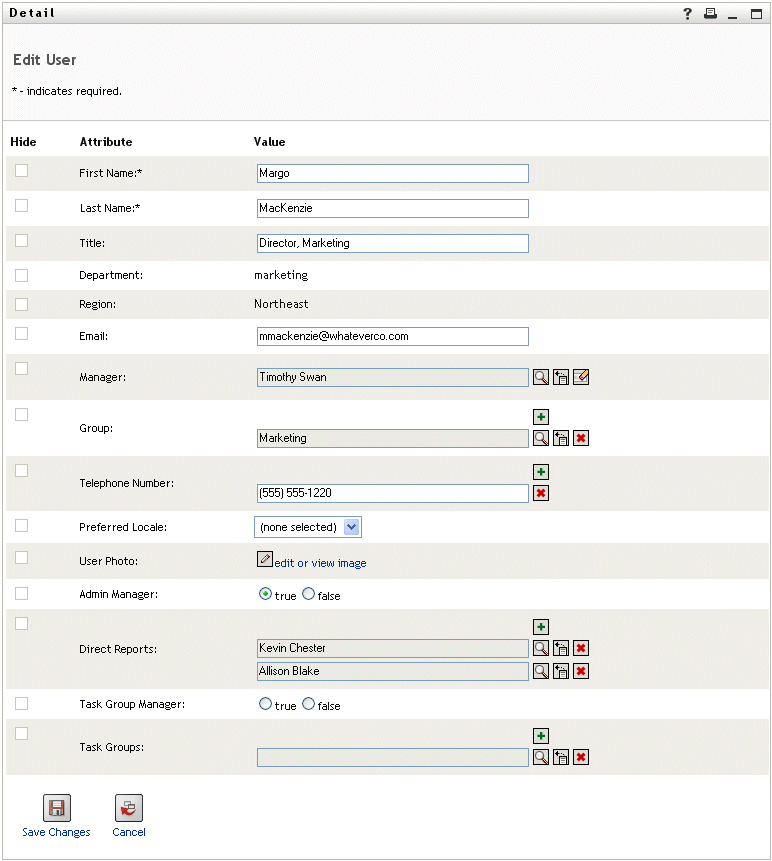Viewport: 772px width, 861px height.
Task: Delete the telephone number (555) 555-1220
Action: coord(541,493)
